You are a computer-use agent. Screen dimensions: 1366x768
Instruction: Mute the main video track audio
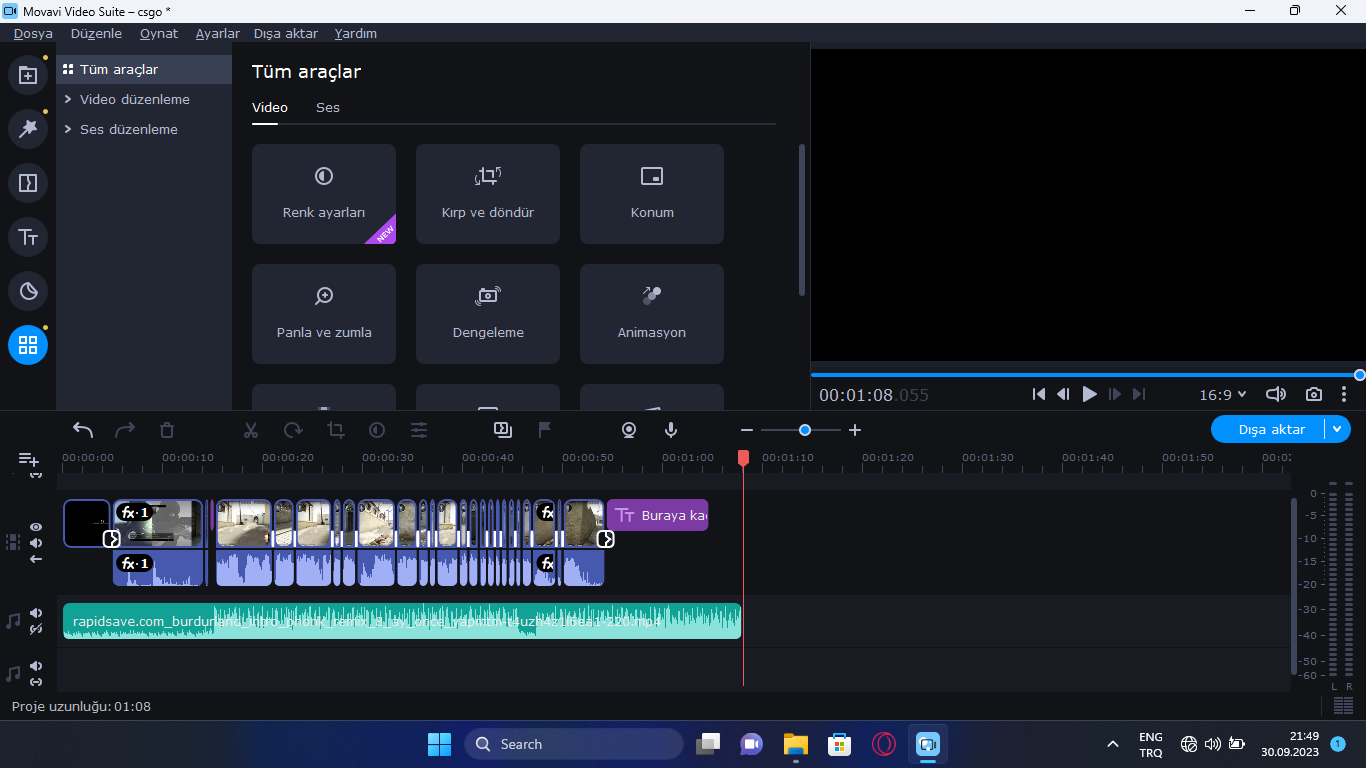pyautogui.click(x=36, y=543)
